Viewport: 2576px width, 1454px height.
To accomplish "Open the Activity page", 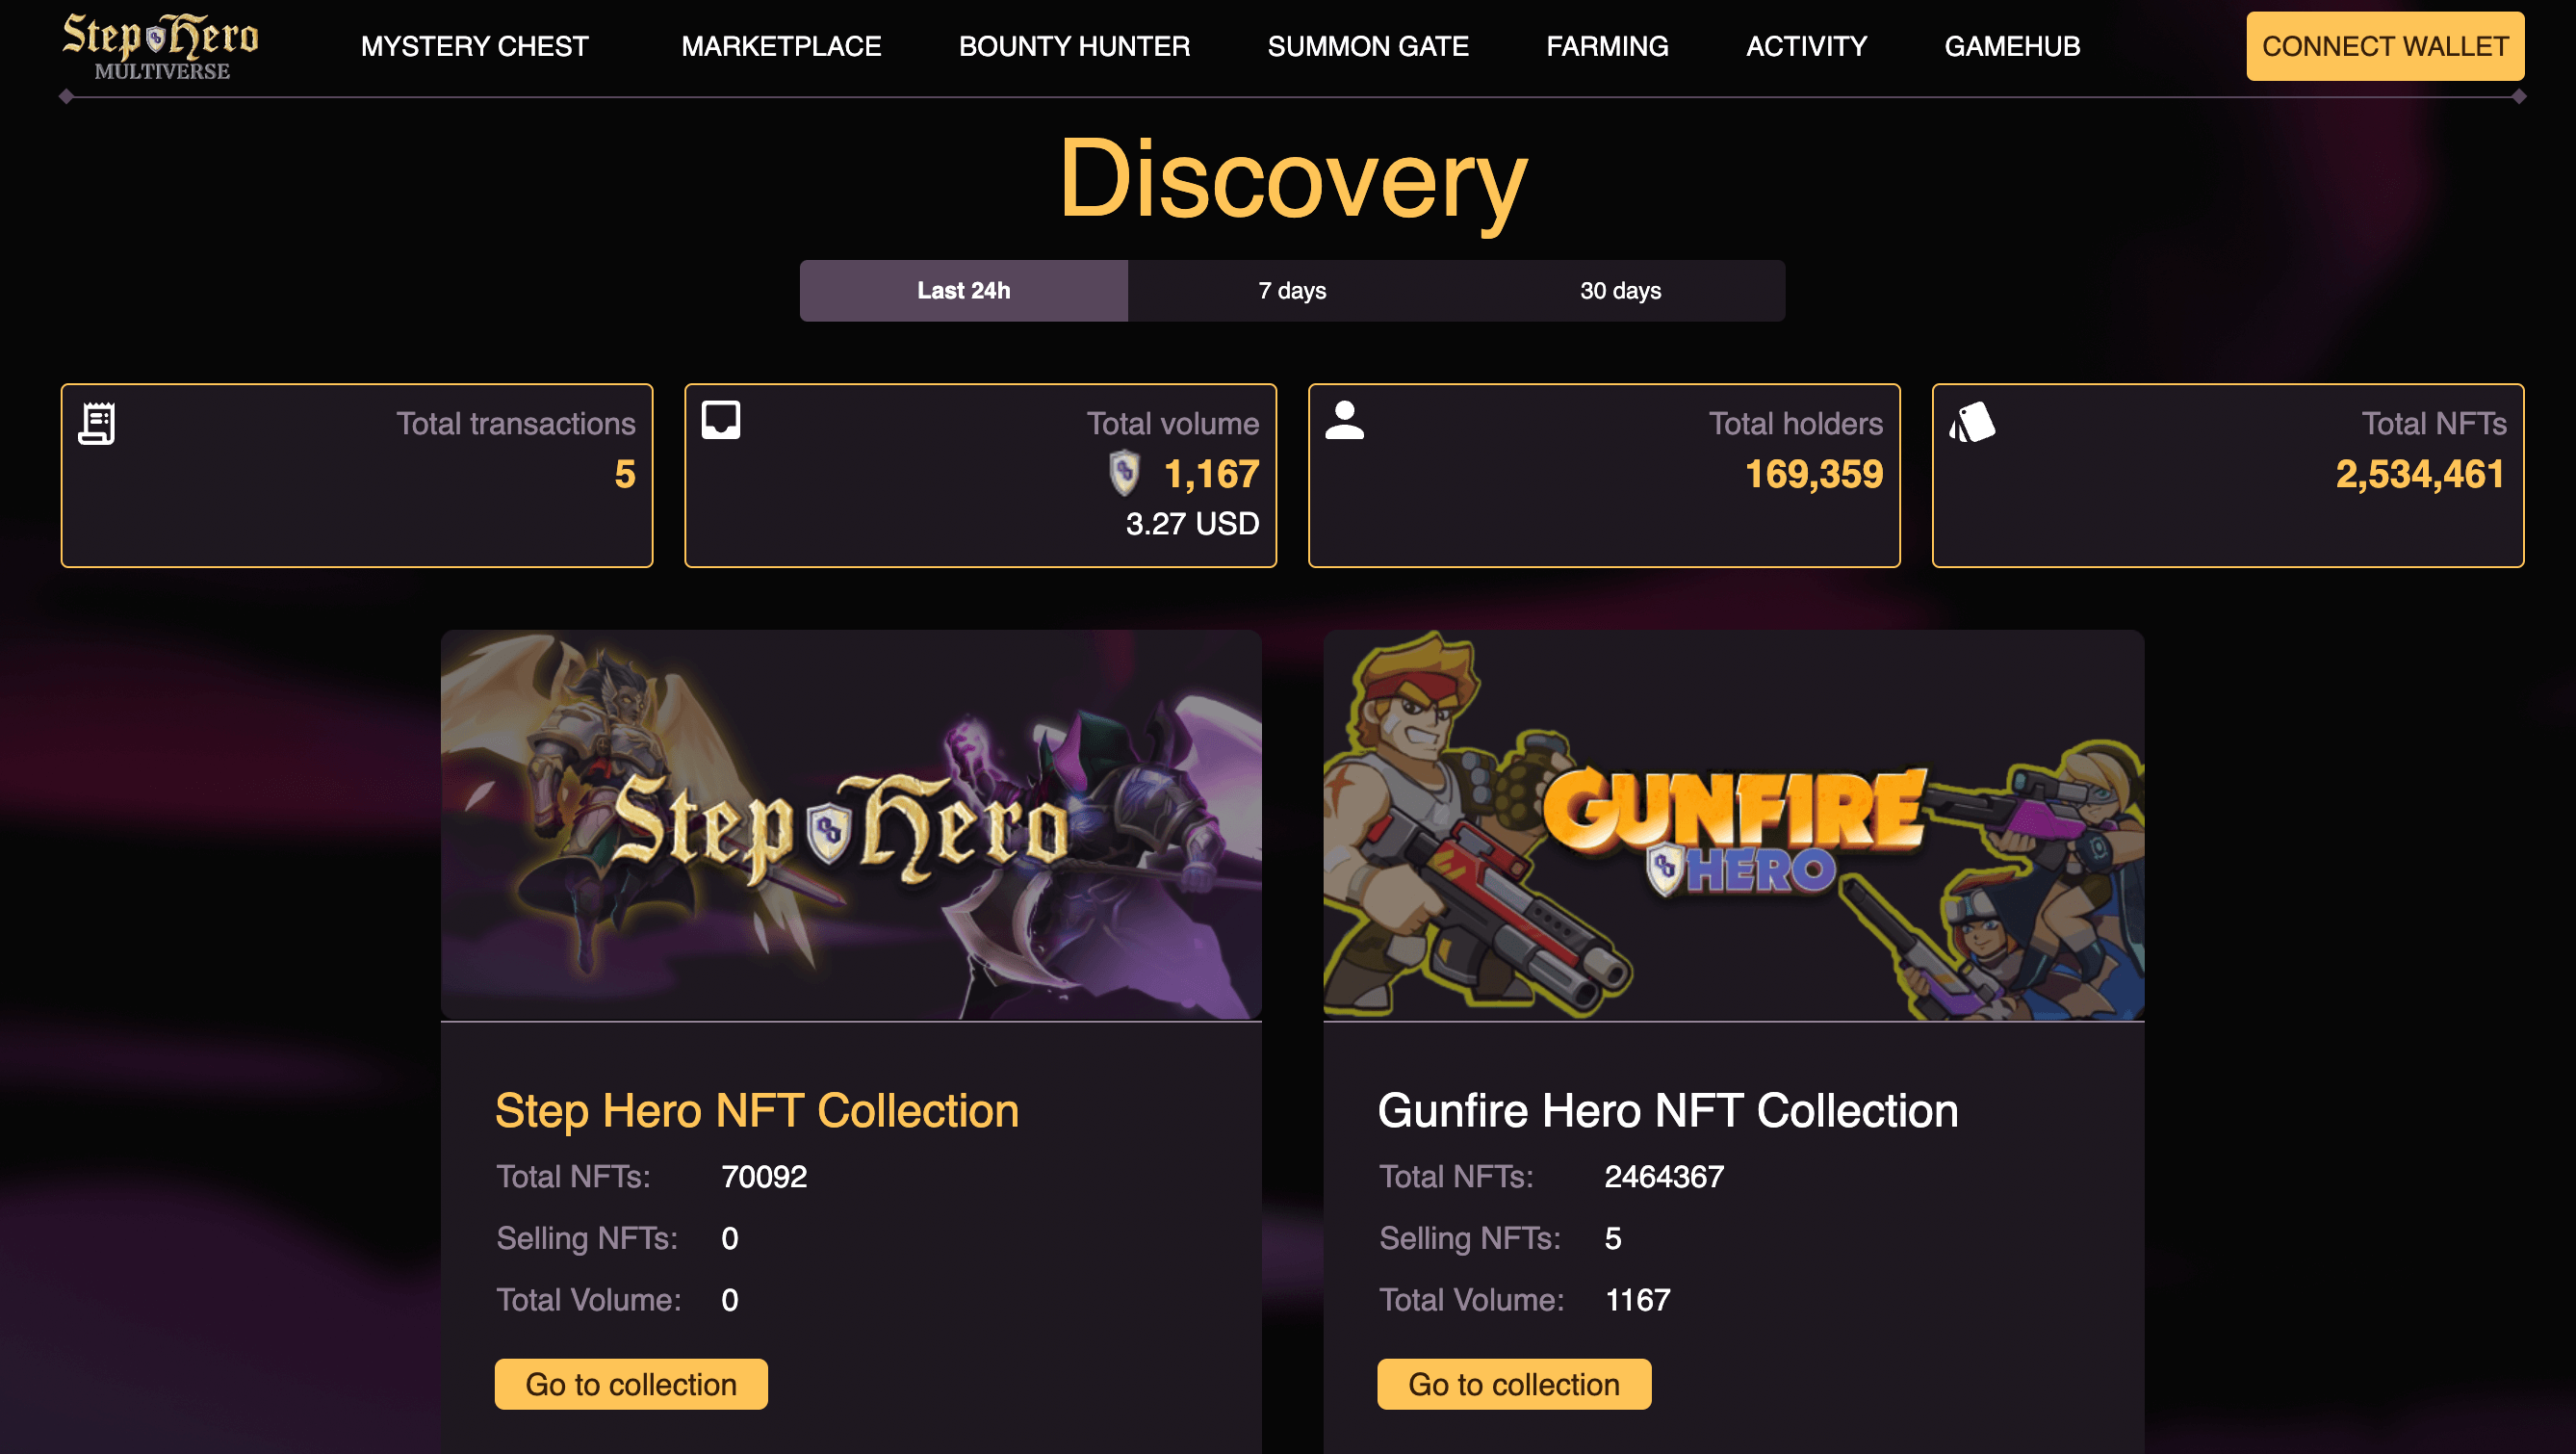I will click(1806, 46).
